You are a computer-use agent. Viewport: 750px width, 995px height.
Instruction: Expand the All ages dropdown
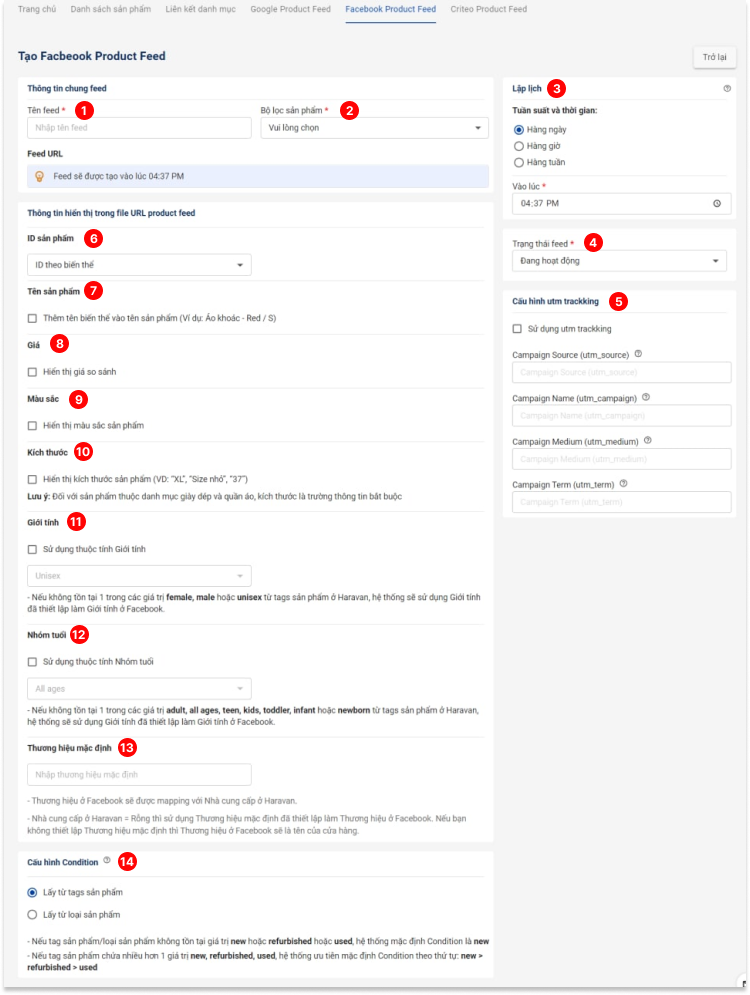[139, 689]
